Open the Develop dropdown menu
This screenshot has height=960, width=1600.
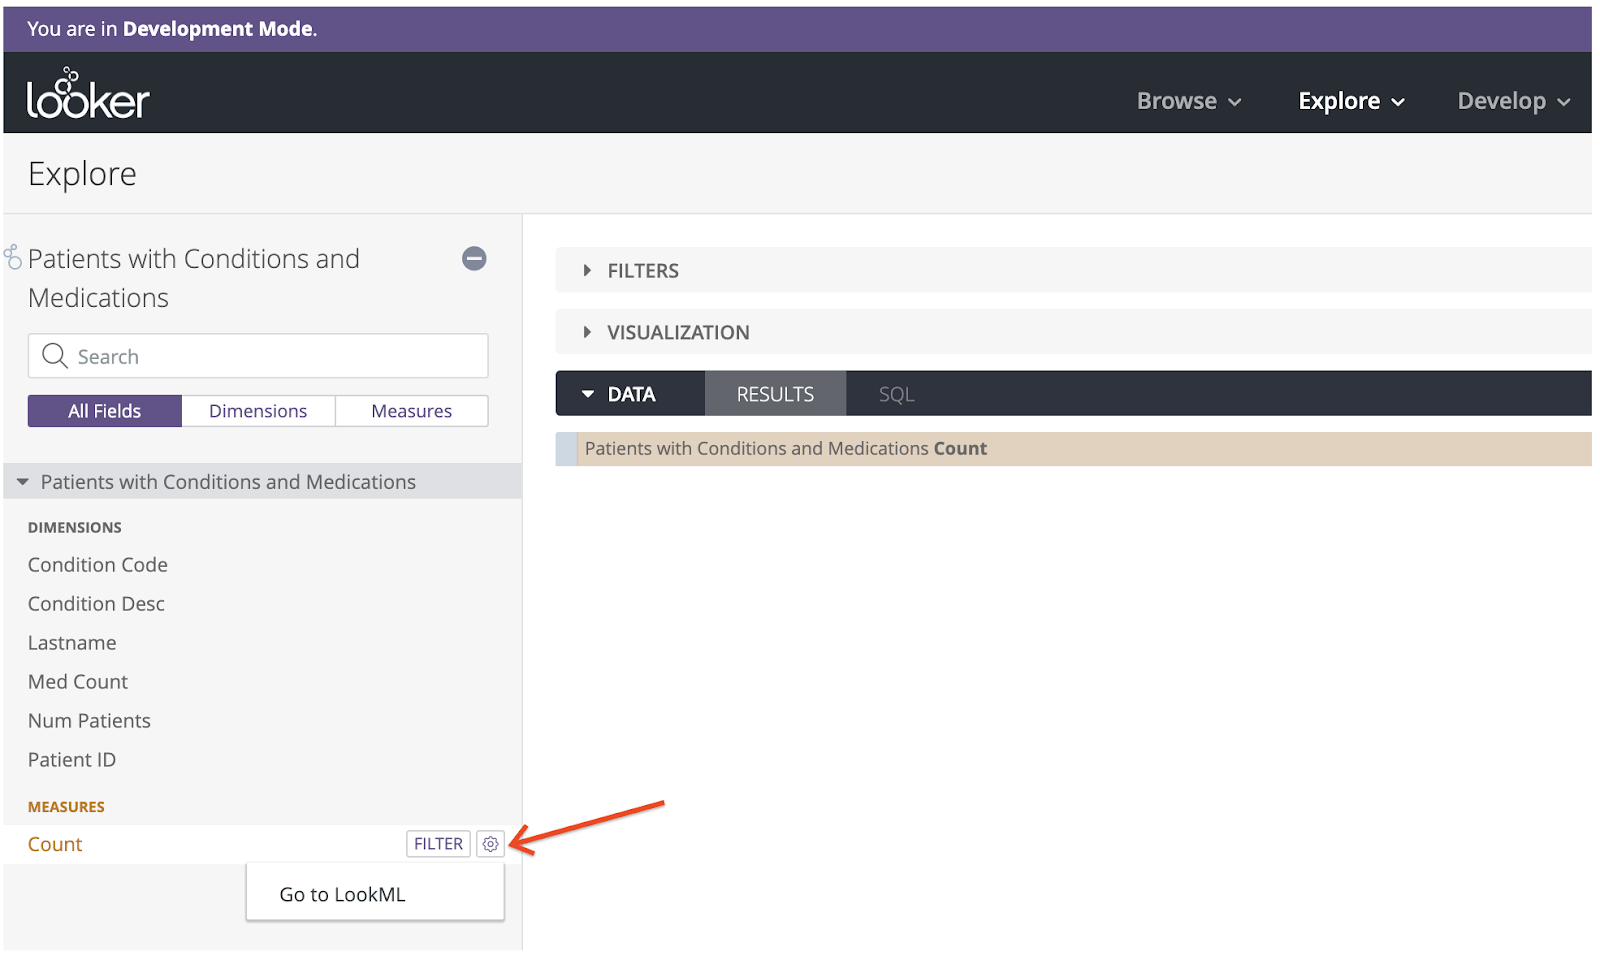click(x=1513, y=101)
